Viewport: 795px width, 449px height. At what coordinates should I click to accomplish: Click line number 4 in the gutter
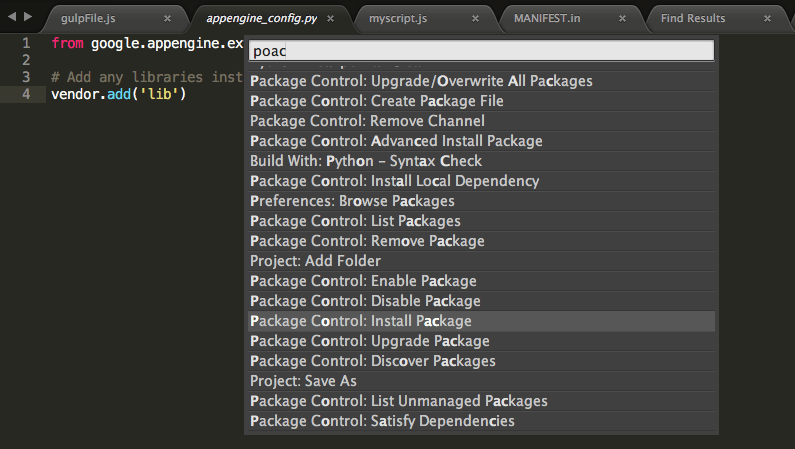[x=26, y=94]
